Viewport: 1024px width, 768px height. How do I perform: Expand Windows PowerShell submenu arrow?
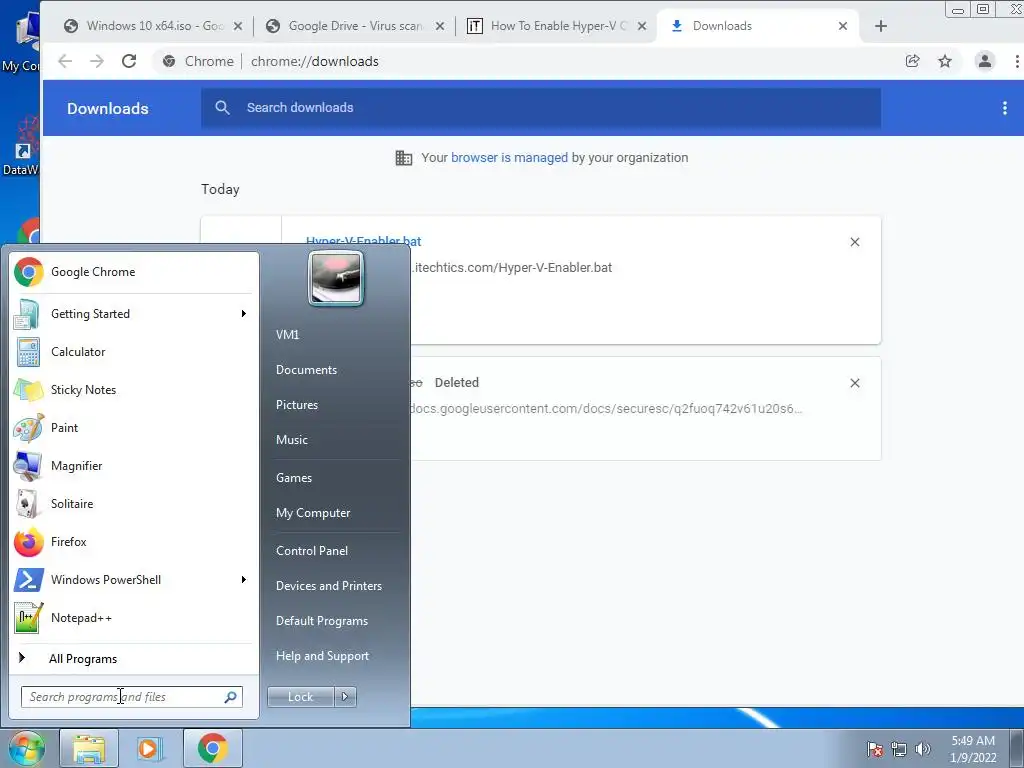coord(244,579)
